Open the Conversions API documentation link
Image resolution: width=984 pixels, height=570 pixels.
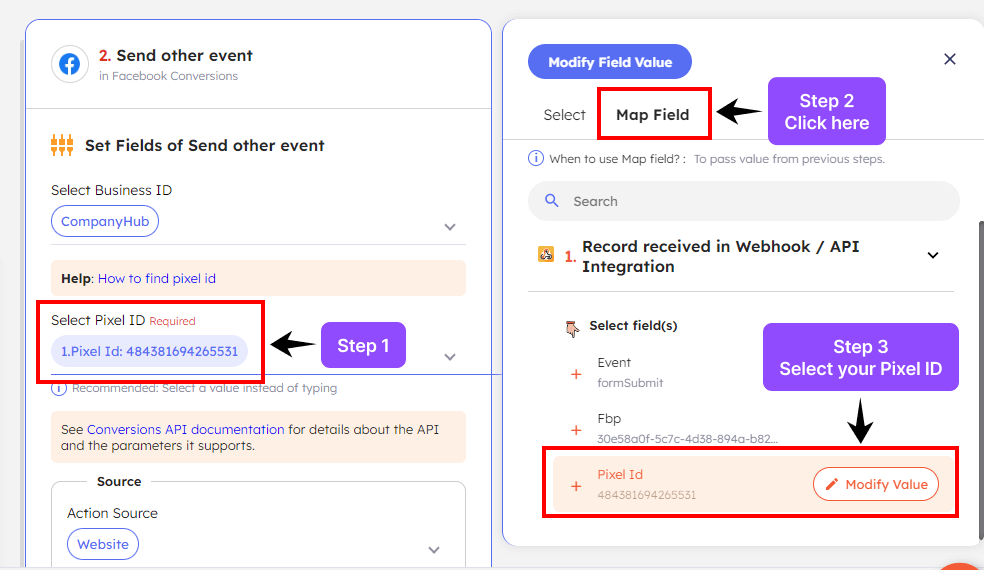186,429
